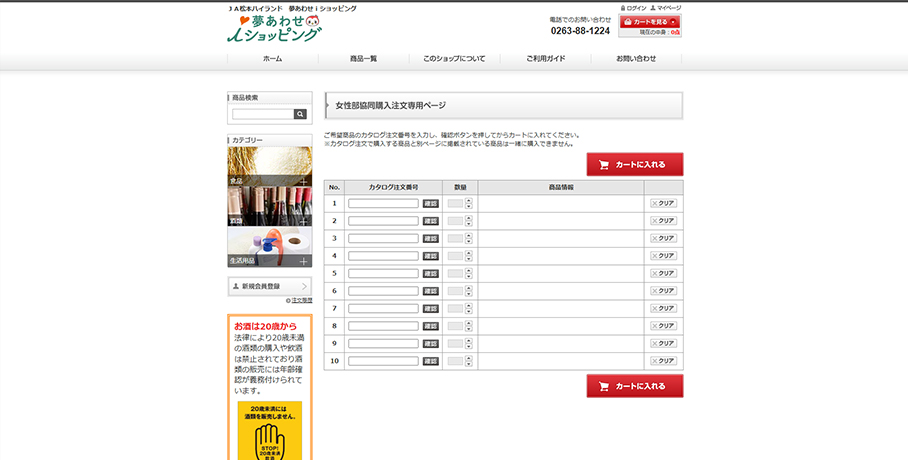Expand the 生活用品 category plus icon
The width and height of the screenshot is (908, 460).
(303, 261)
